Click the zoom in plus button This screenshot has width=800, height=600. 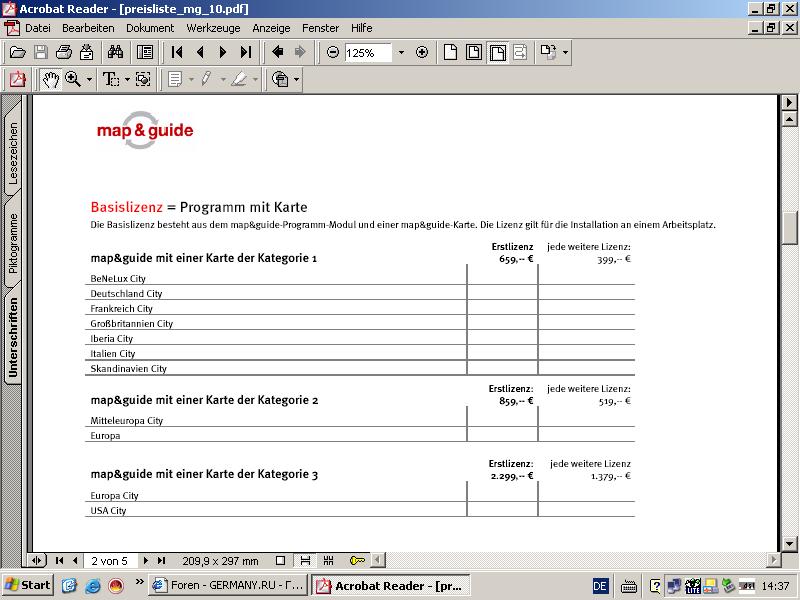(422, 52)
